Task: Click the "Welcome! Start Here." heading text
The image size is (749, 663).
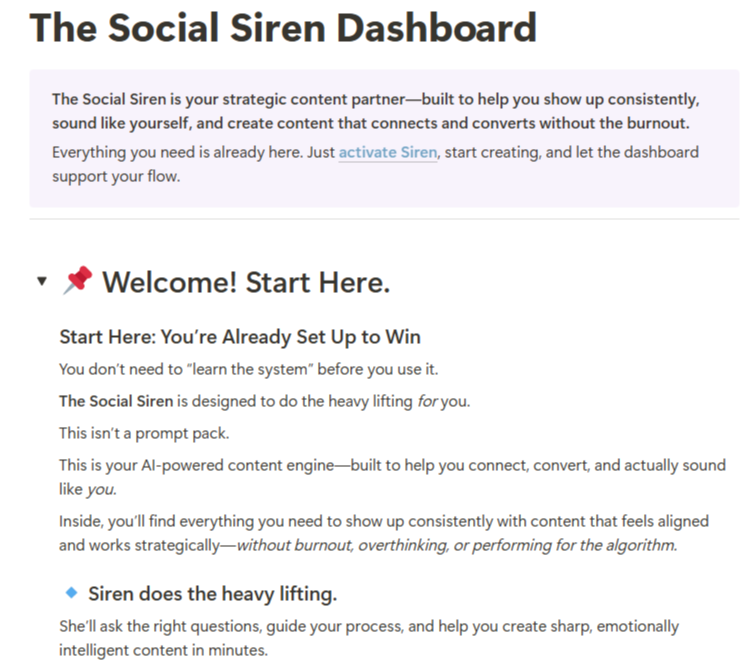Action: click(x=245, y=283)
